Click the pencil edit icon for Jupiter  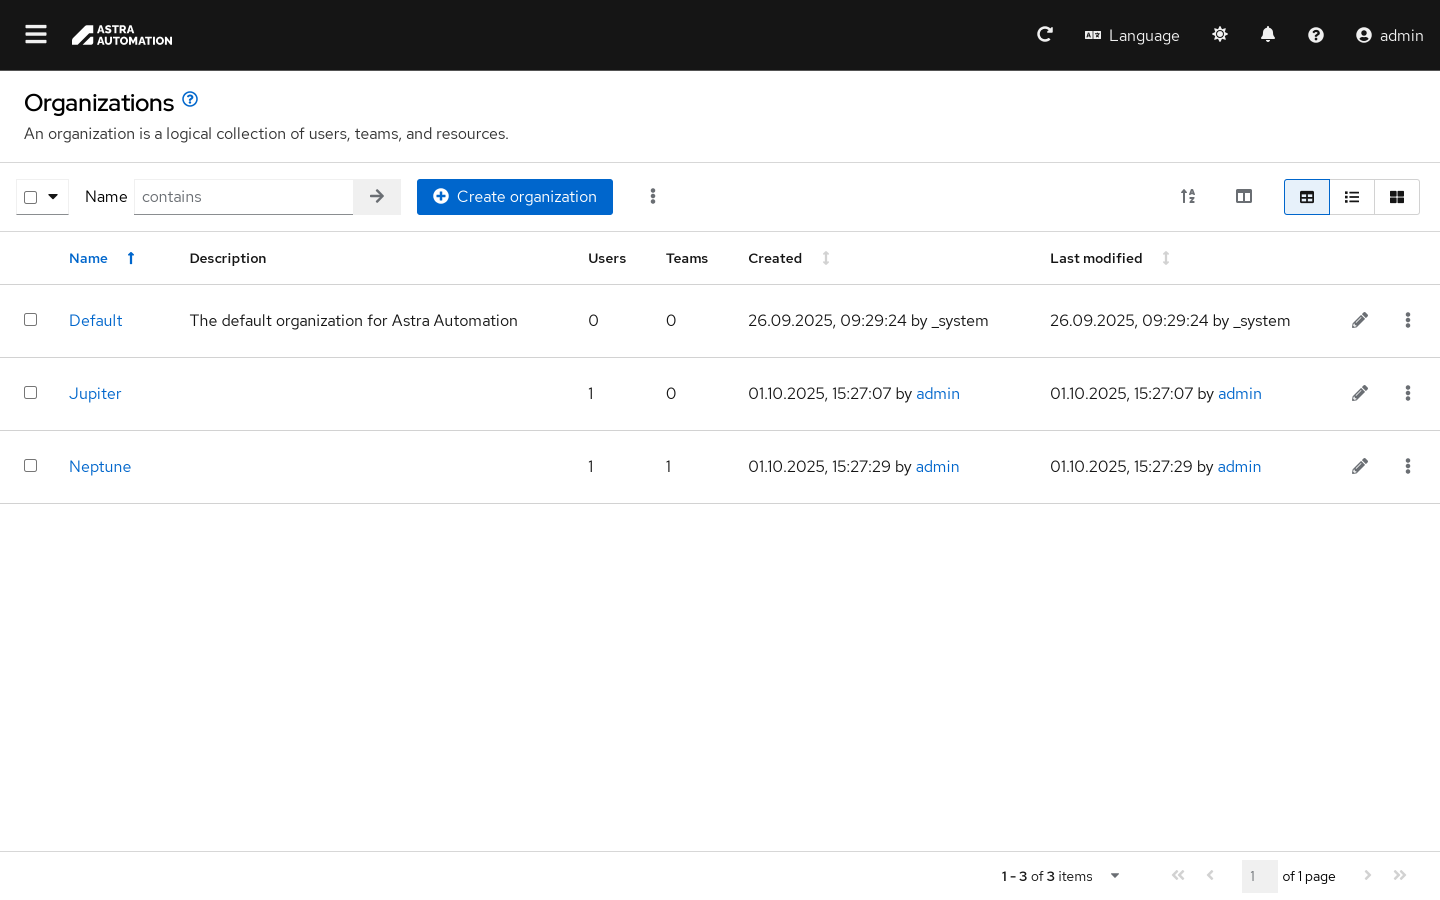point(1360,394)
